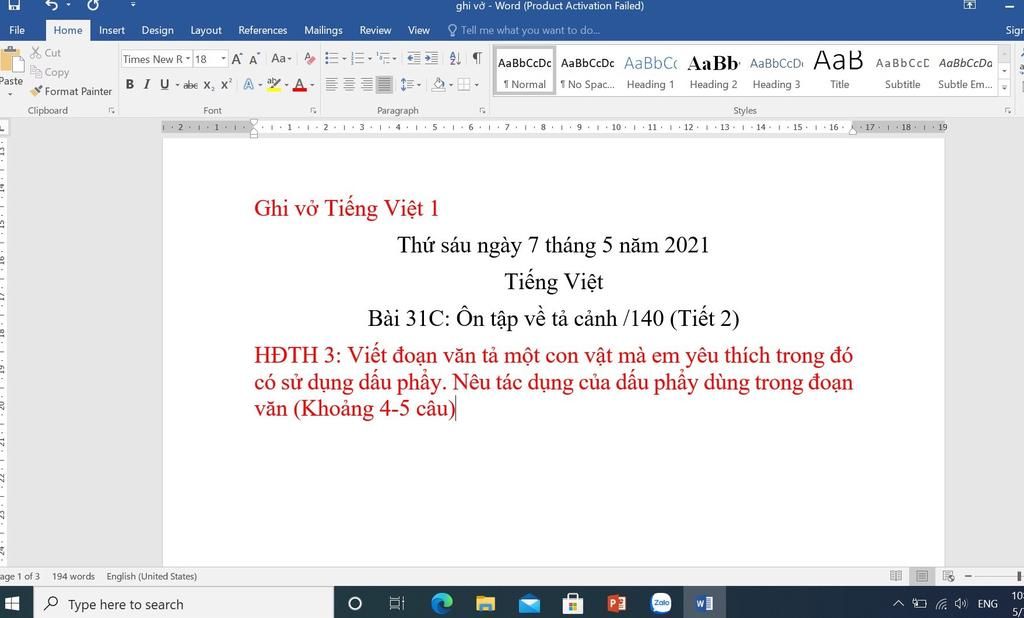Click the yellow text highlight swatch
This screenshot has width=1024, height=618.
click(x=274, y=85)
